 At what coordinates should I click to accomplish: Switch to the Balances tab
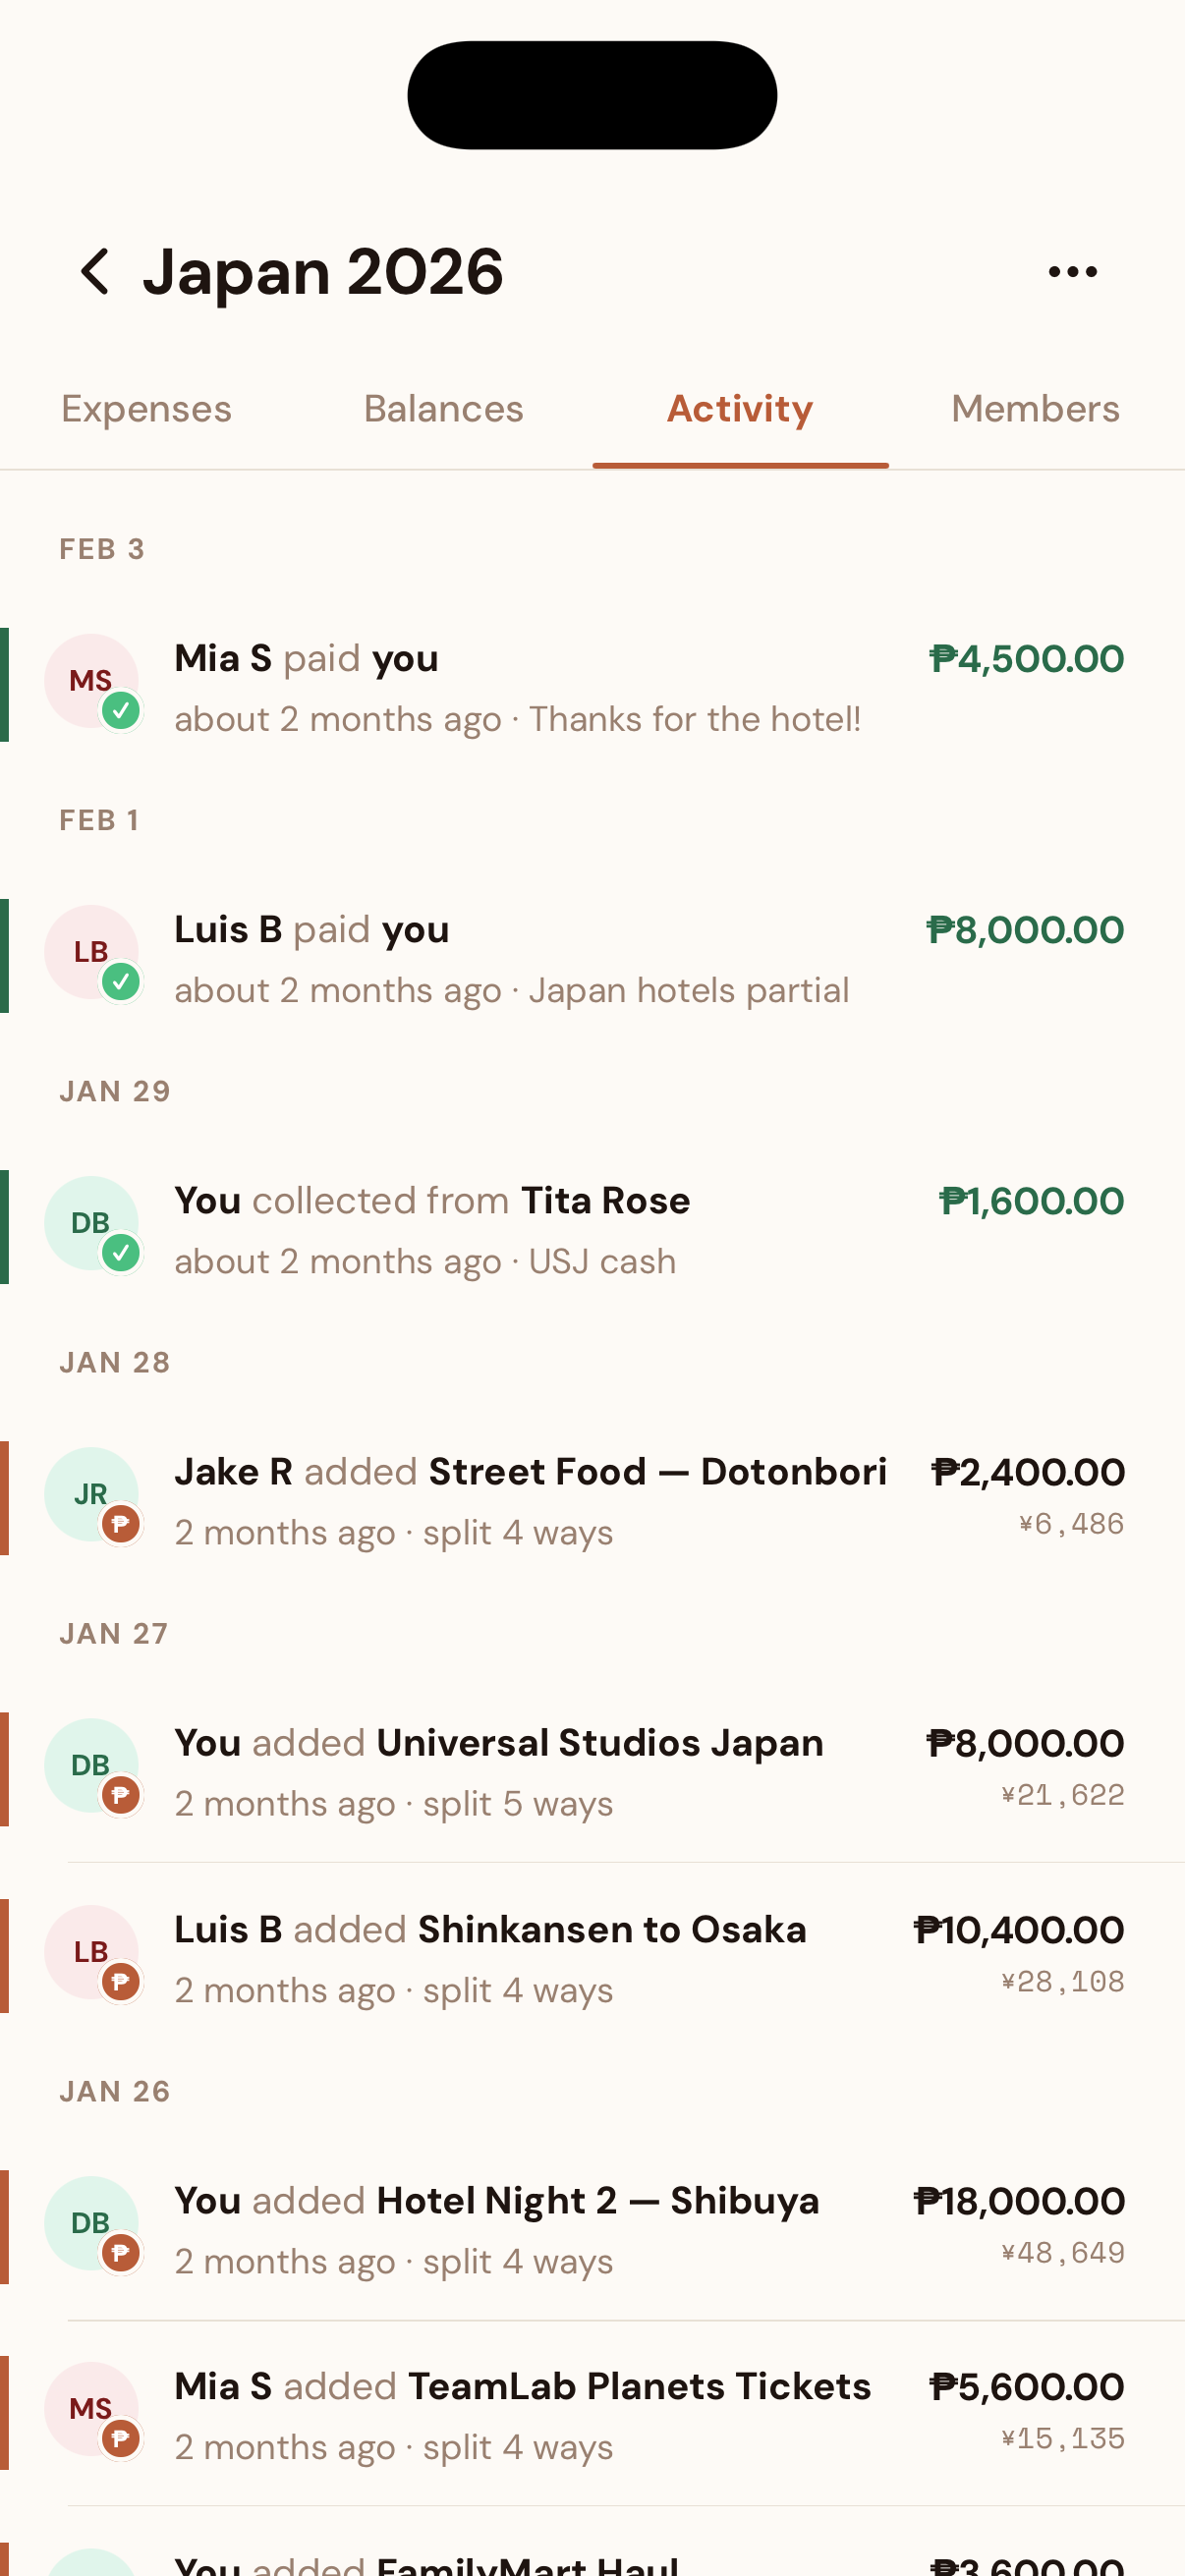pyautogui.click(x=443, y=409)
